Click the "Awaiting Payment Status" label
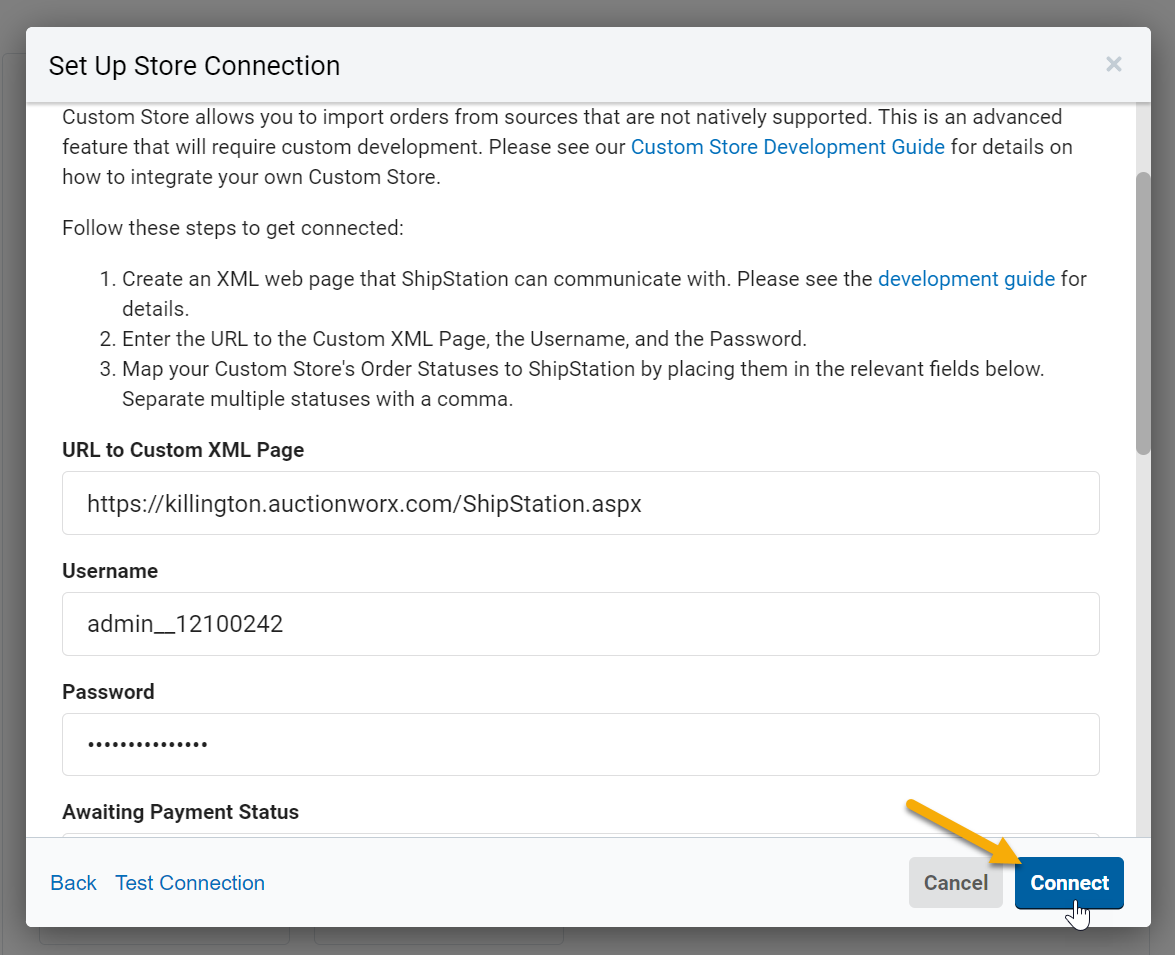 point(180,812)
